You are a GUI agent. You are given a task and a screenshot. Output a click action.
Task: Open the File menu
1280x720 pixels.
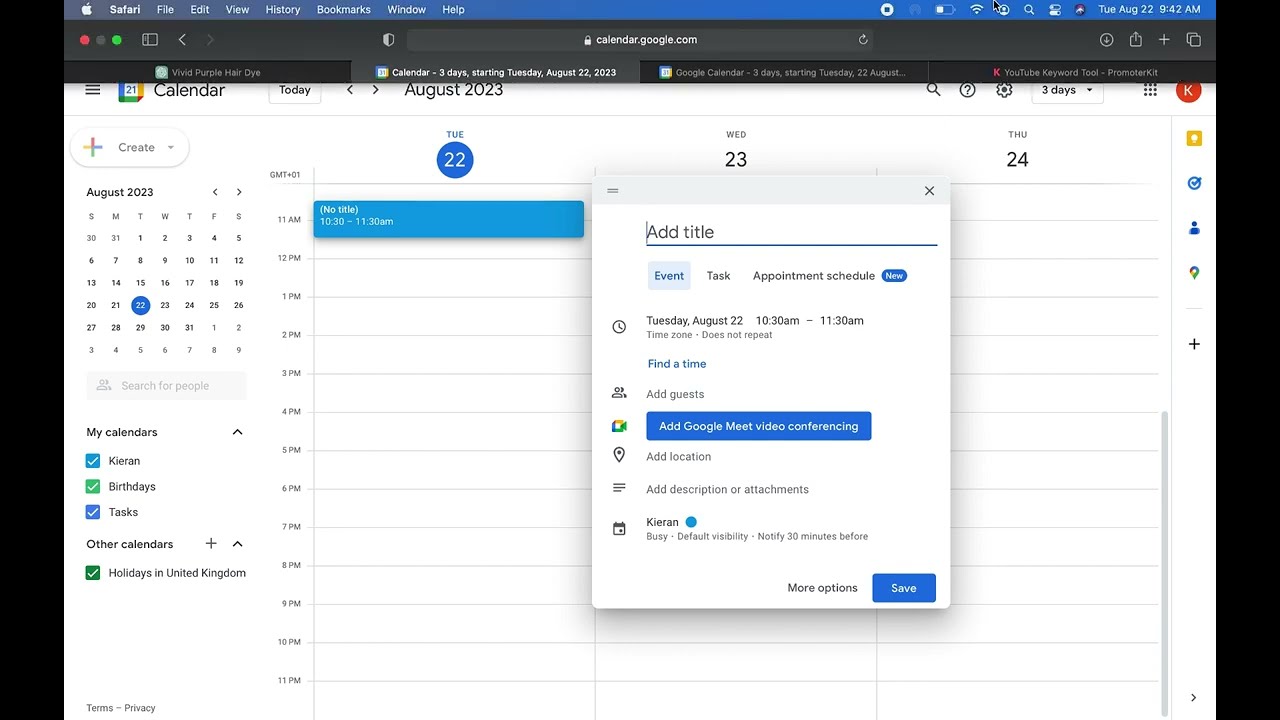pyautogui.click(x=165, y=9)
